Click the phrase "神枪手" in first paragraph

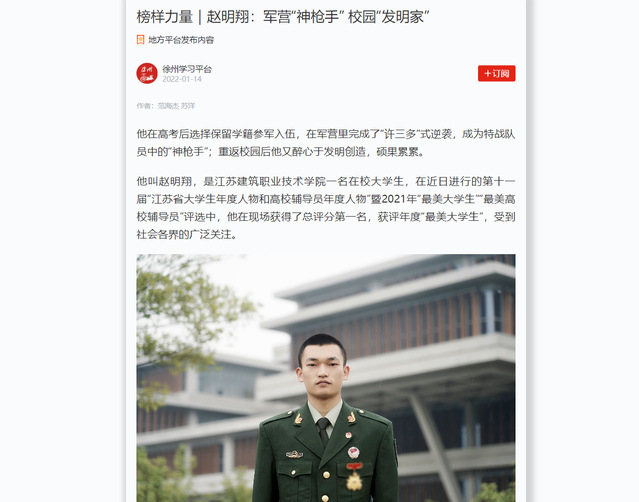188,152
